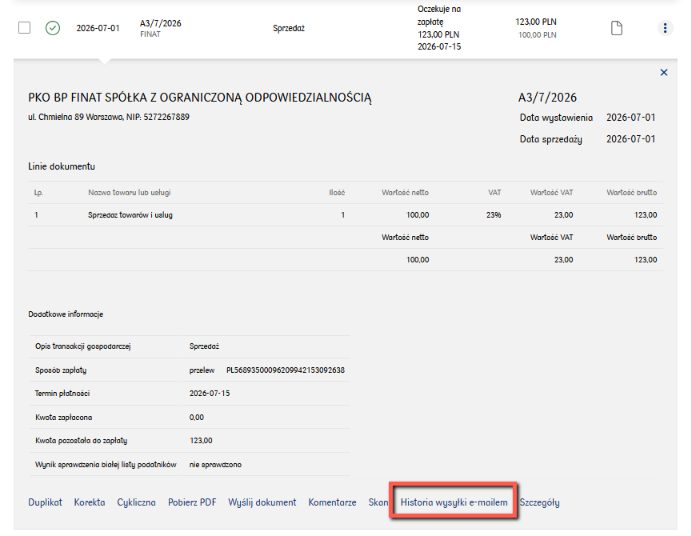The width and height of the screenshot is (691, 536).
Task: Click the 23% VAT rate cell
Action: (494, 215)
